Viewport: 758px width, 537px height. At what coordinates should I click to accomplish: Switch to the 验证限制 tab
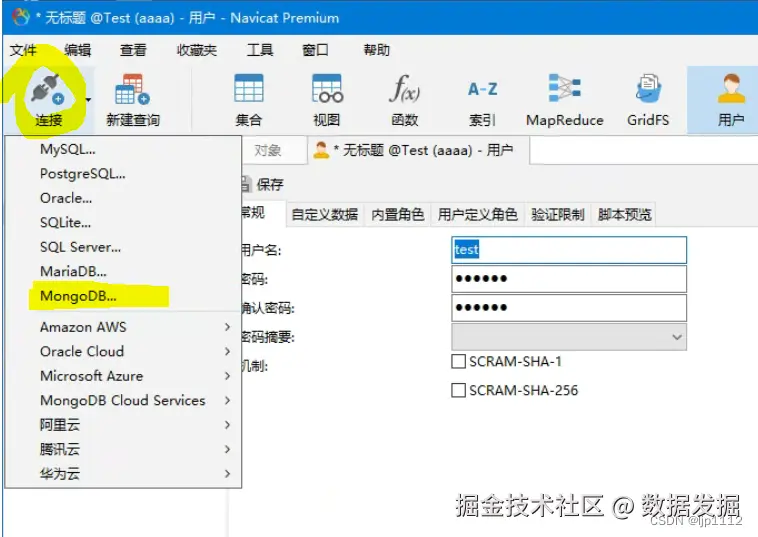pos(558,214)
